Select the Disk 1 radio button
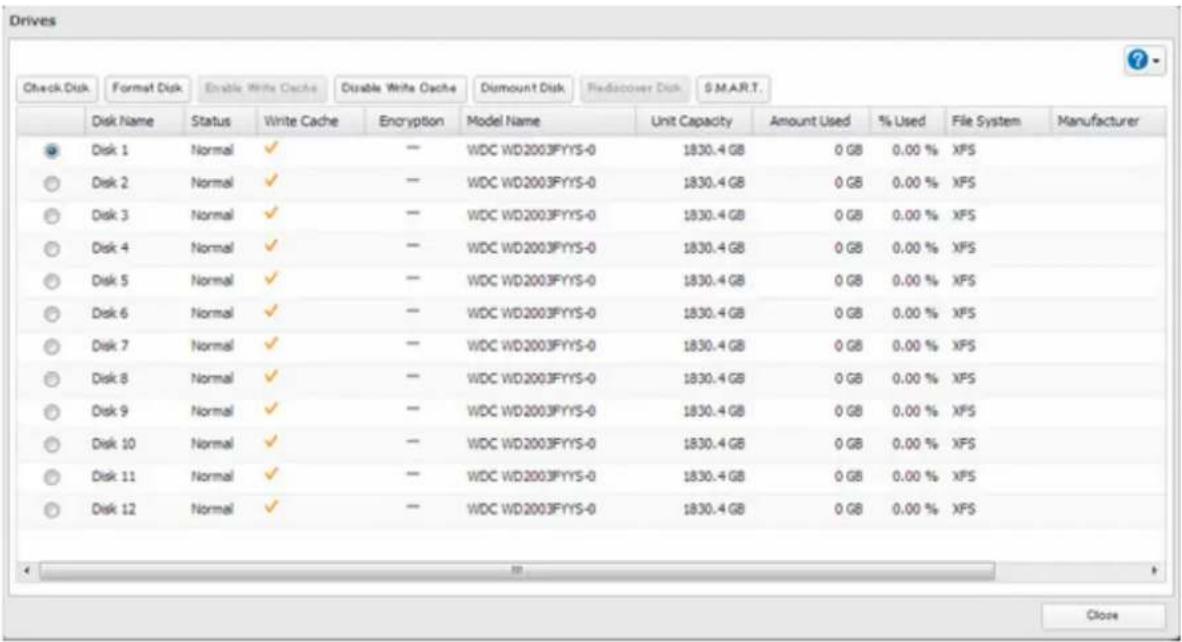Screen dimensions: 1182x642 tap(51, 151)
